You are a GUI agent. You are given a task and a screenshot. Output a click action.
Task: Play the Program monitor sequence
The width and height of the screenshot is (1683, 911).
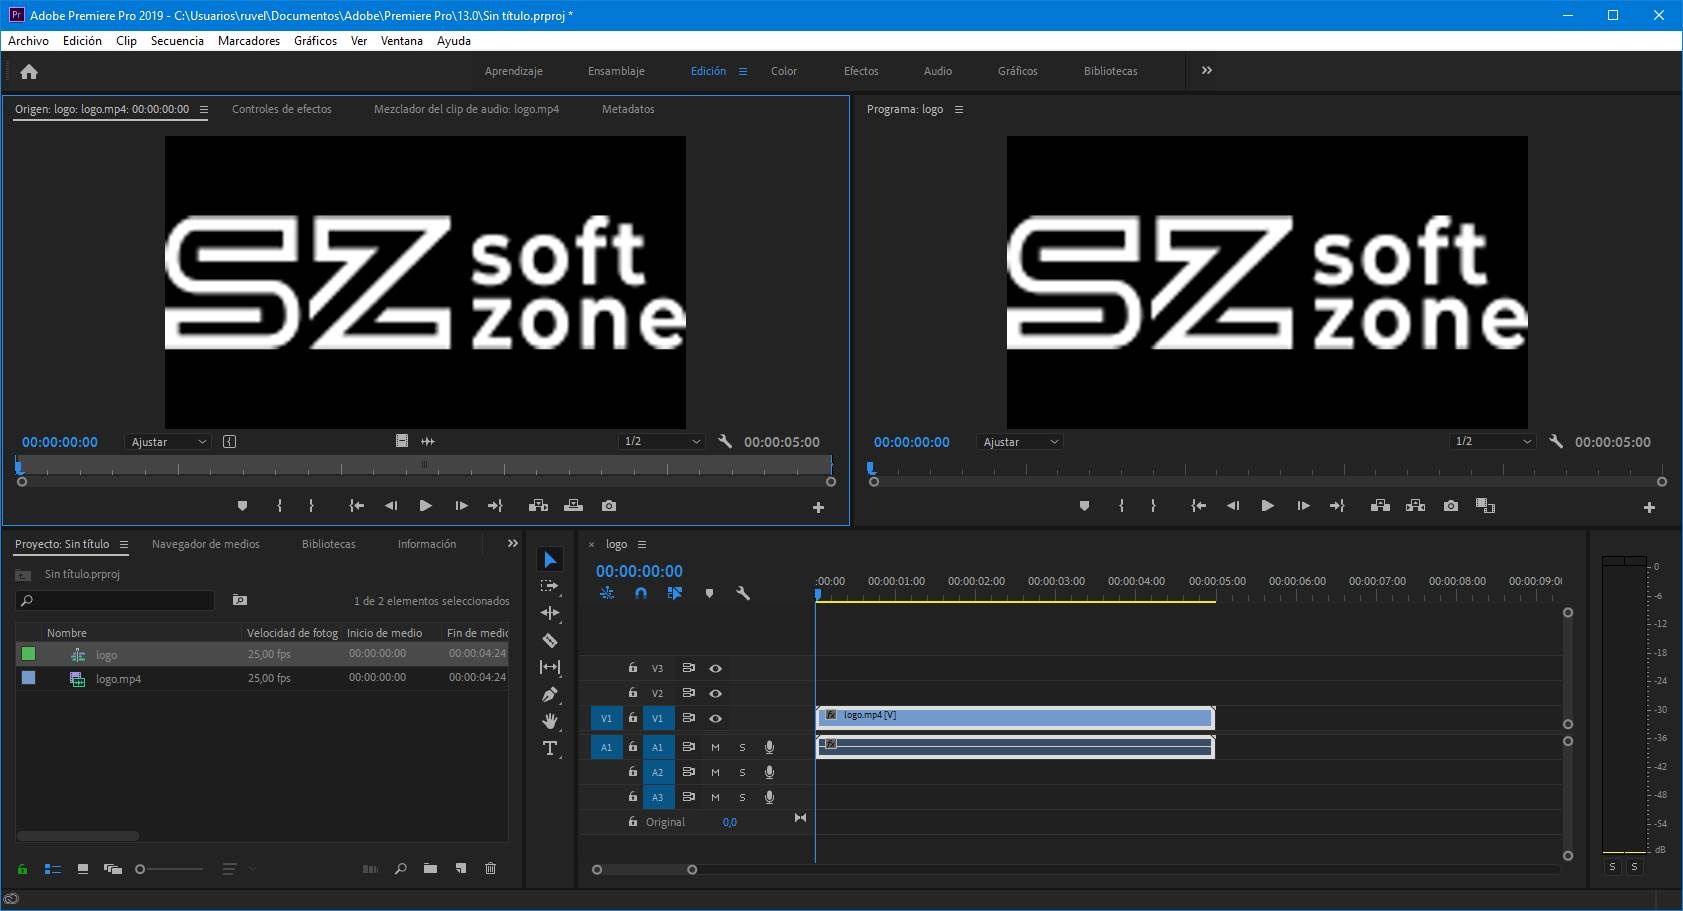(x=1267, y=506)
